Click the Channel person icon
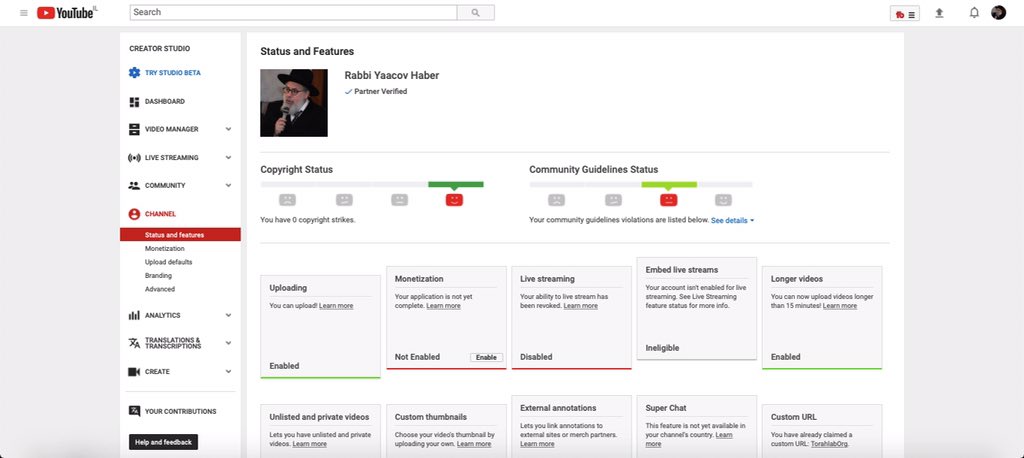The image size is (1024, 458). [x=134, y=214]
